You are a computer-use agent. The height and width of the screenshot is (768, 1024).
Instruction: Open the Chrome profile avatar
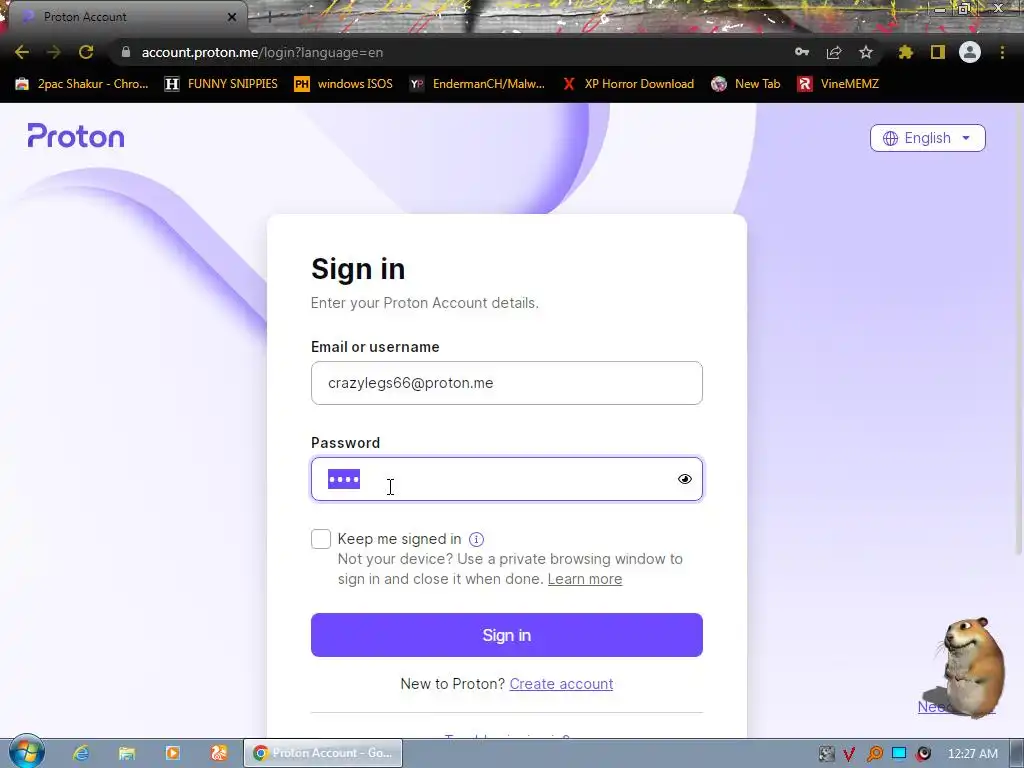point(970,52)
